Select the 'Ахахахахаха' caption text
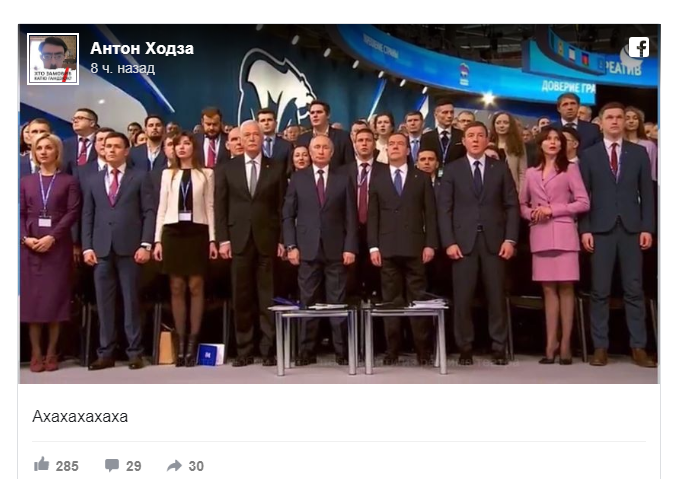Viewport: 674px width, 479px height. [x=80, y=417]
